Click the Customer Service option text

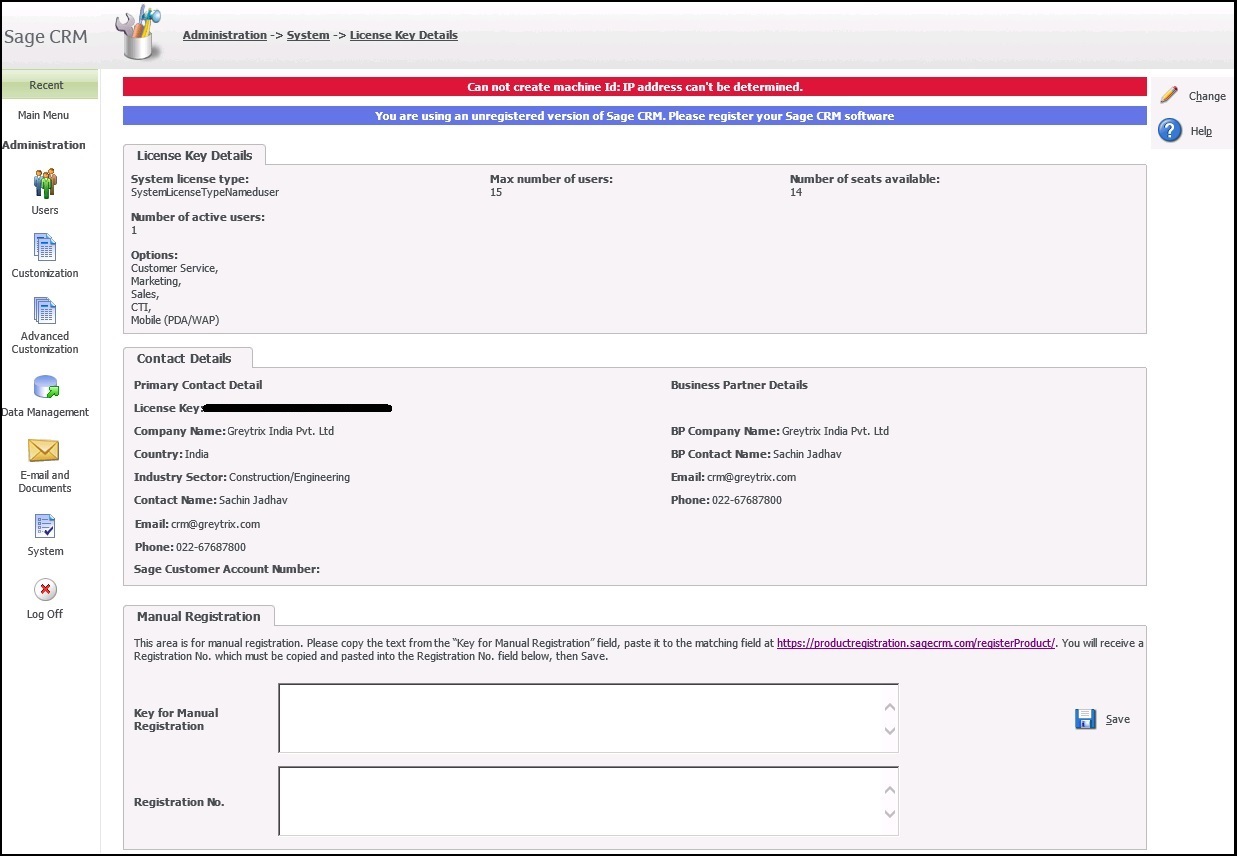(x=174, y=268)
